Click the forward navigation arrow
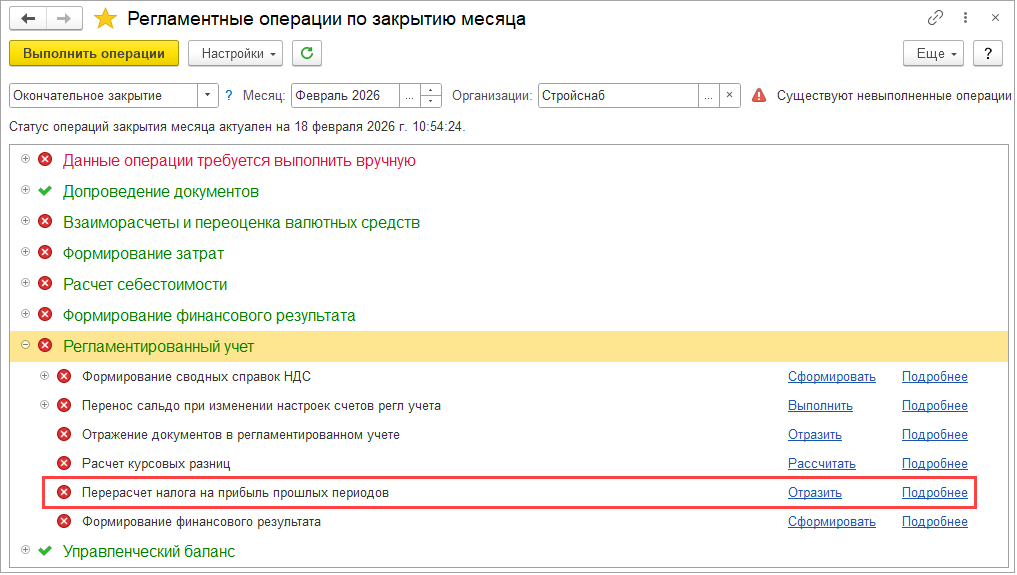The image size is (1017, 575). [x=63, y=18]
